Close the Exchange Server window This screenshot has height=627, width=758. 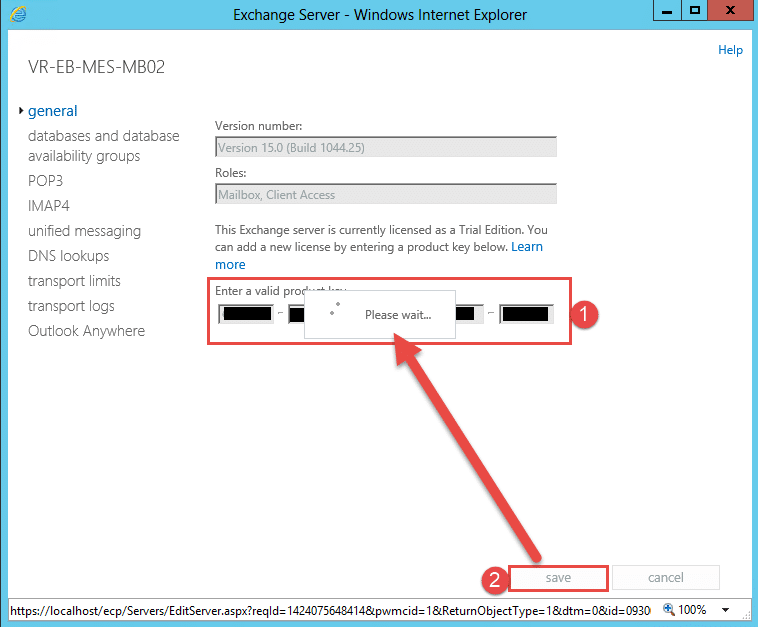tap(731, 11)
